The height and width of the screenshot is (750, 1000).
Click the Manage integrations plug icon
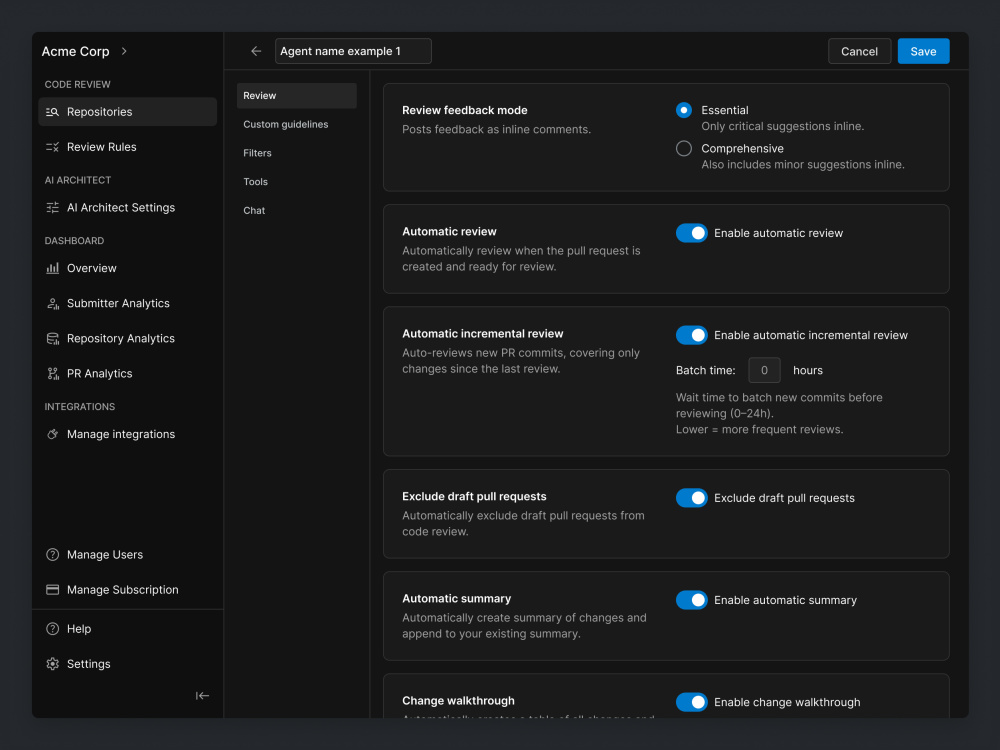(52, 434)
